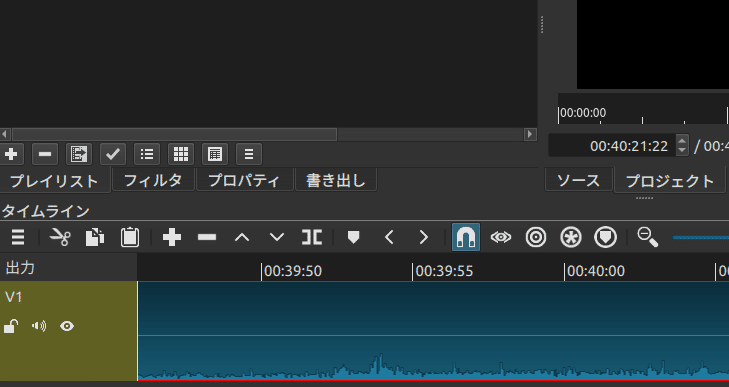Create a timeline marker
Image resolution: width=729 pixels, height=387 pixels.
coord(354,237)
